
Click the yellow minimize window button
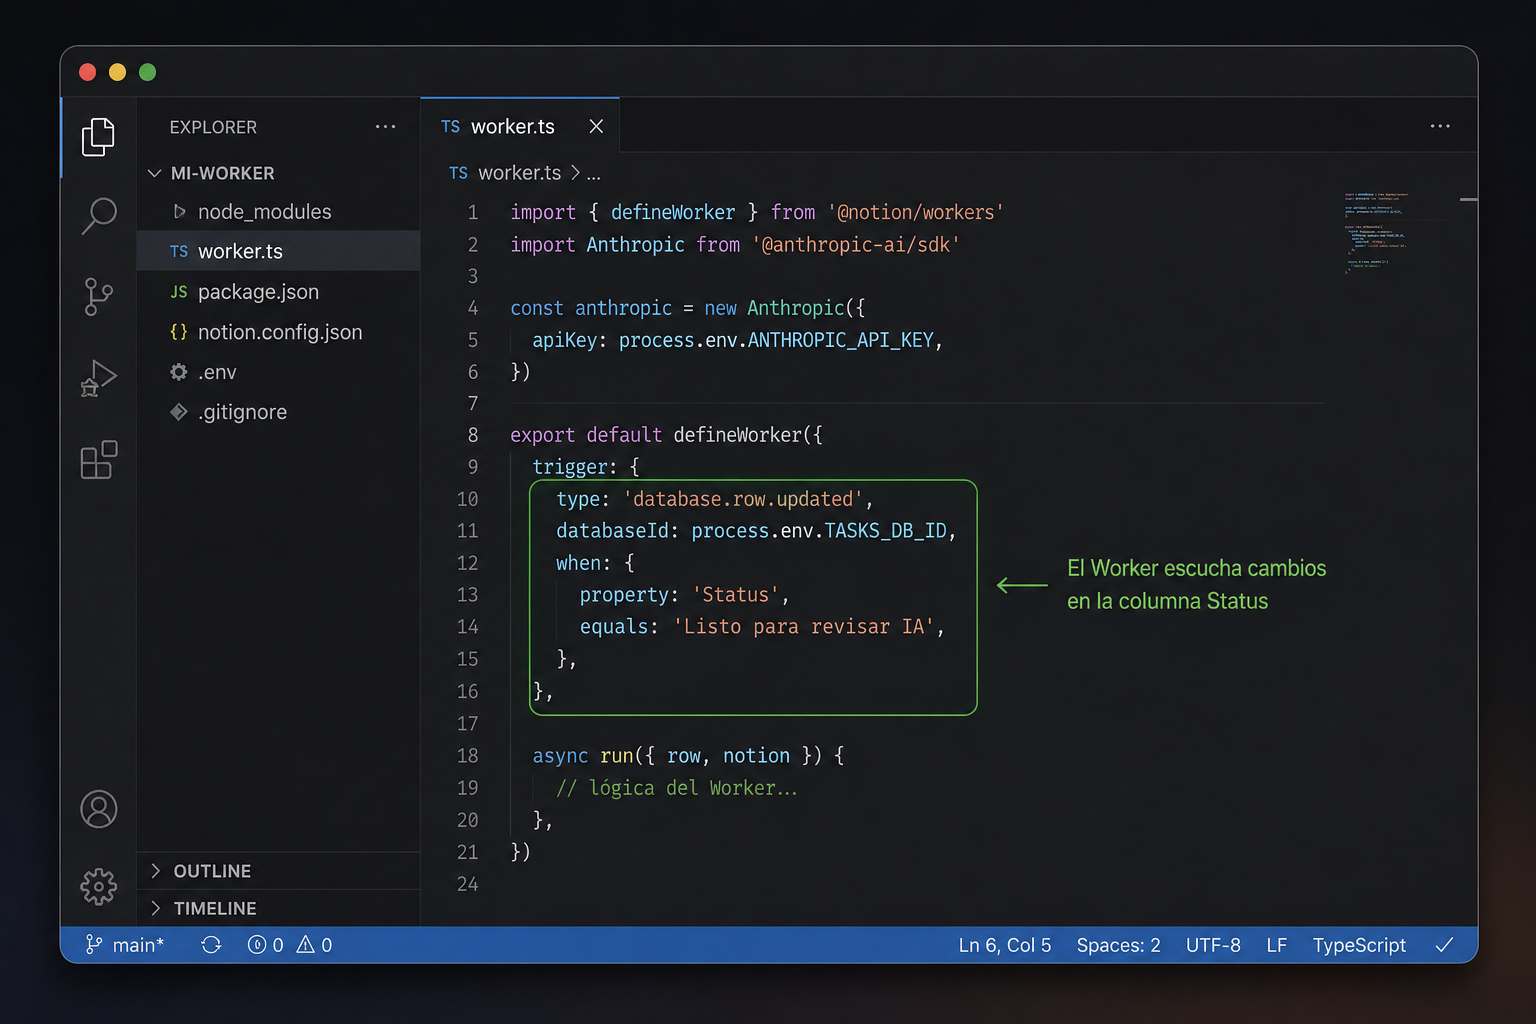click(x=117, y=72)
